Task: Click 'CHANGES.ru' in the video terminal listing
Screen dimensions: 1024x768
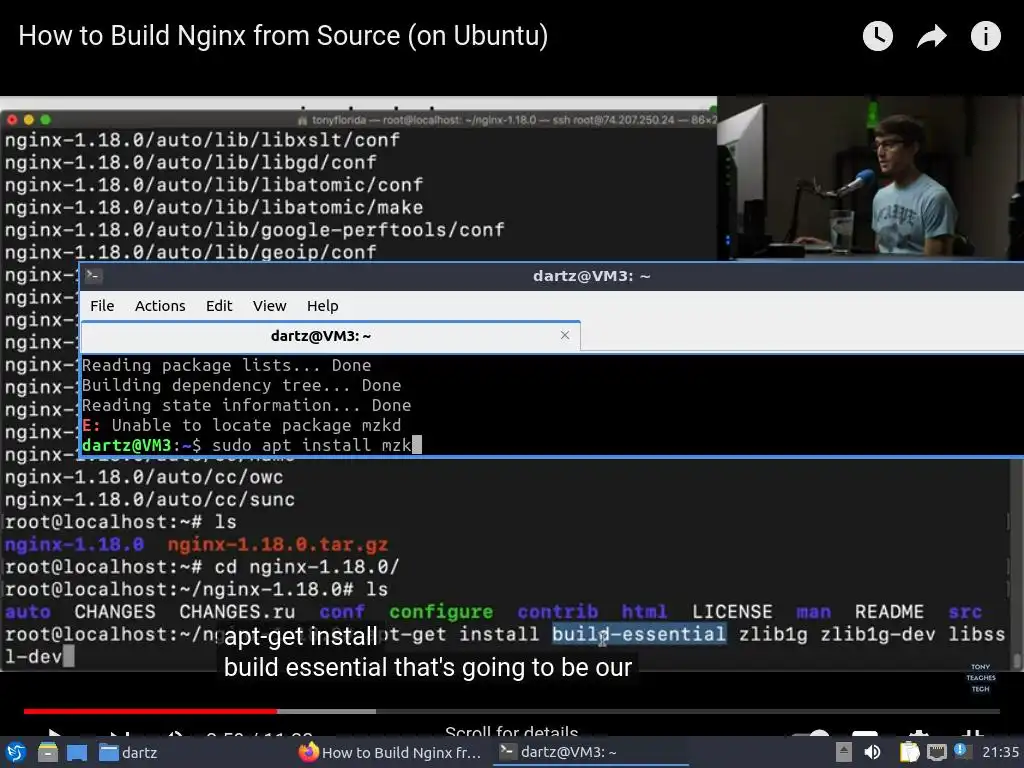Action: (x=237, y=612)
